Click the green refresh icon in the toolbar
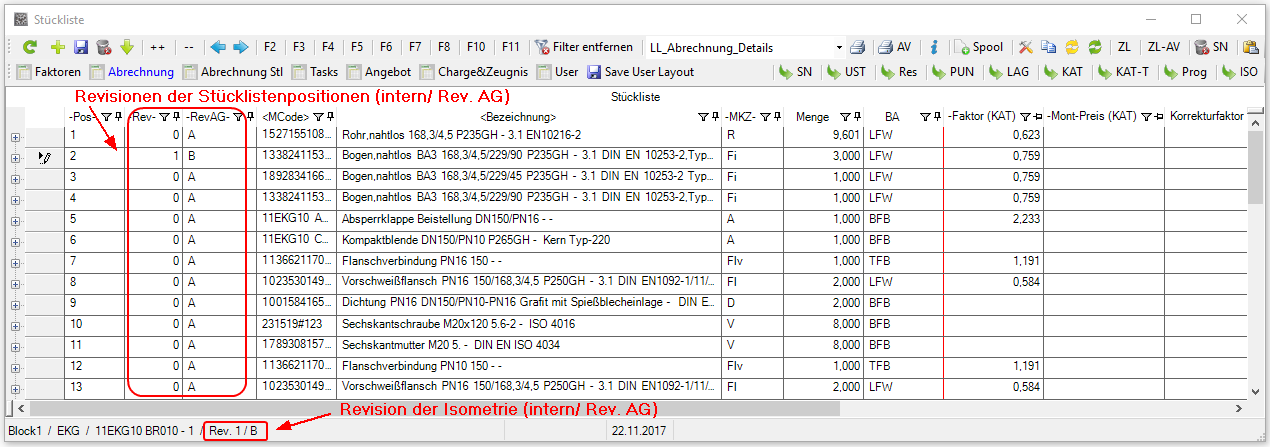Image resolution: width=1270 pixels, height=447 pixels. click(30, 47)
